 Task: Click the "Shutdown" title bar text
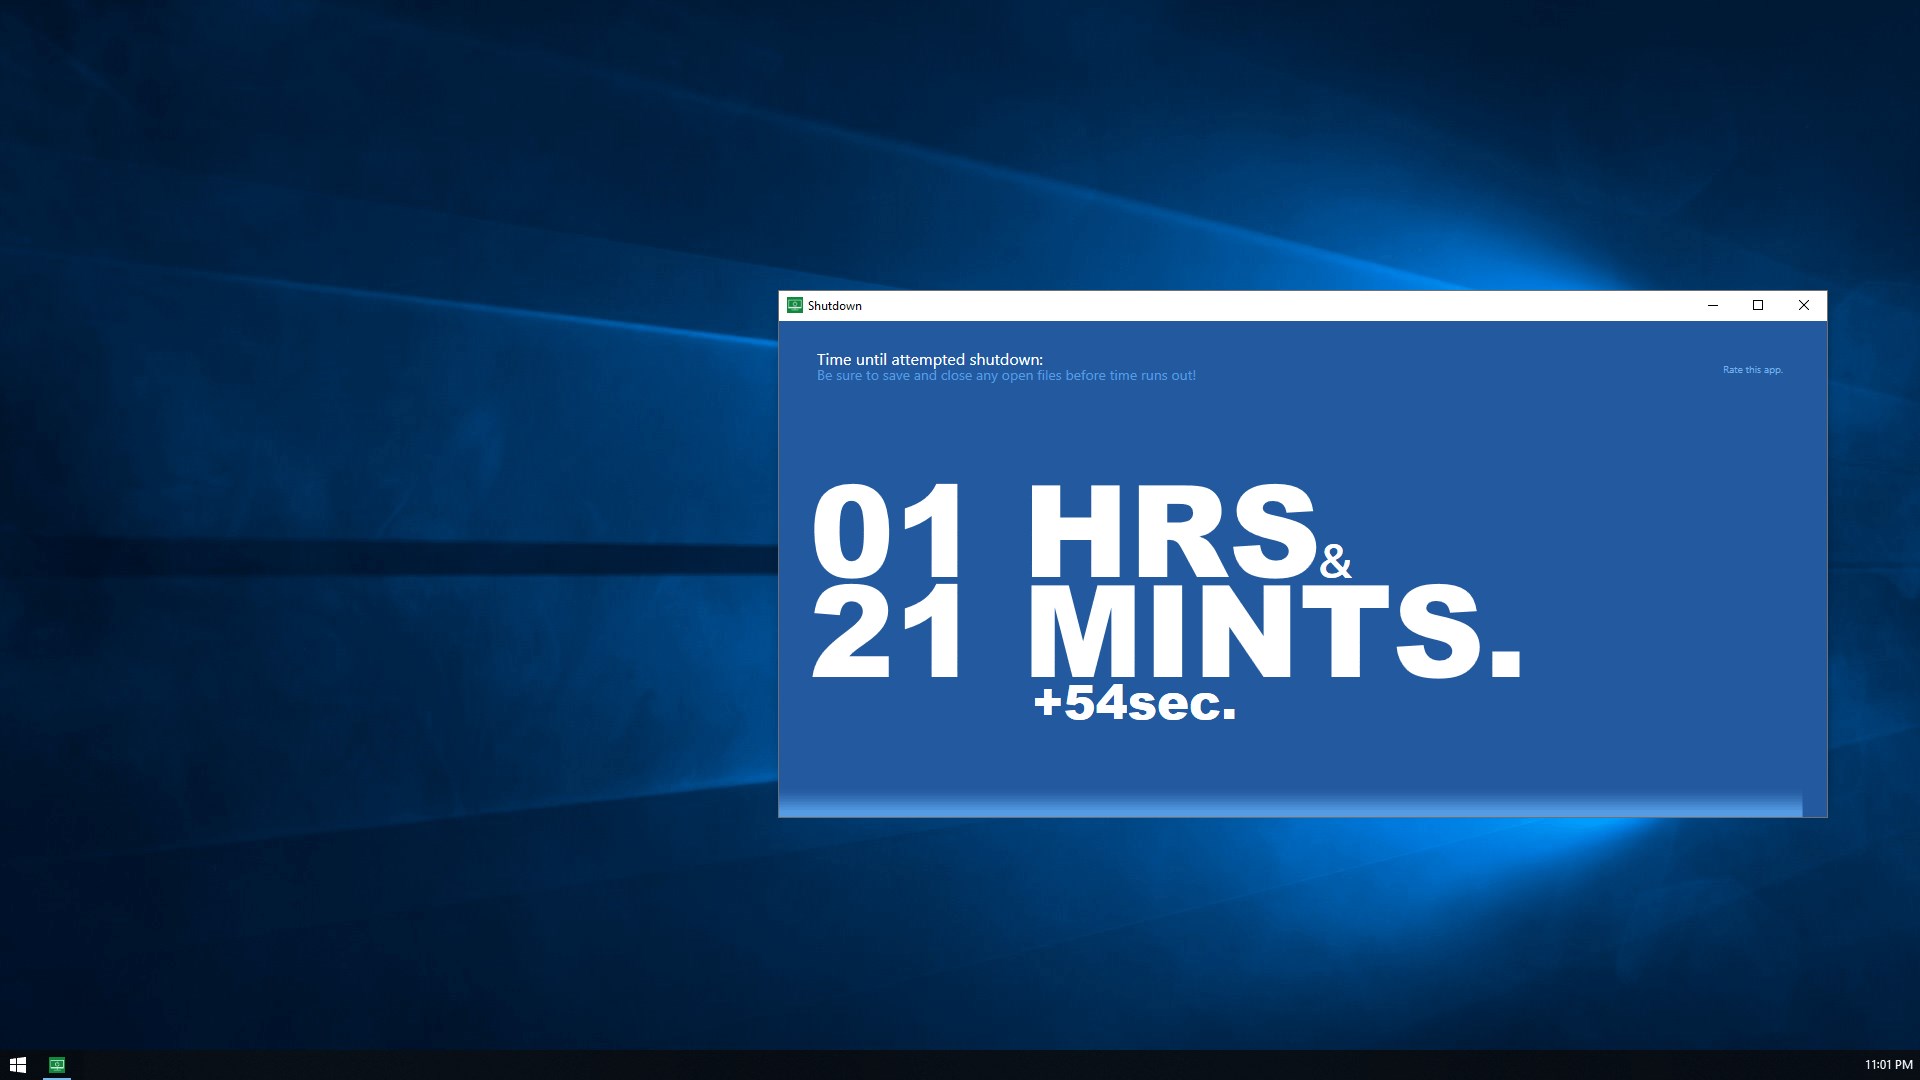835,306
